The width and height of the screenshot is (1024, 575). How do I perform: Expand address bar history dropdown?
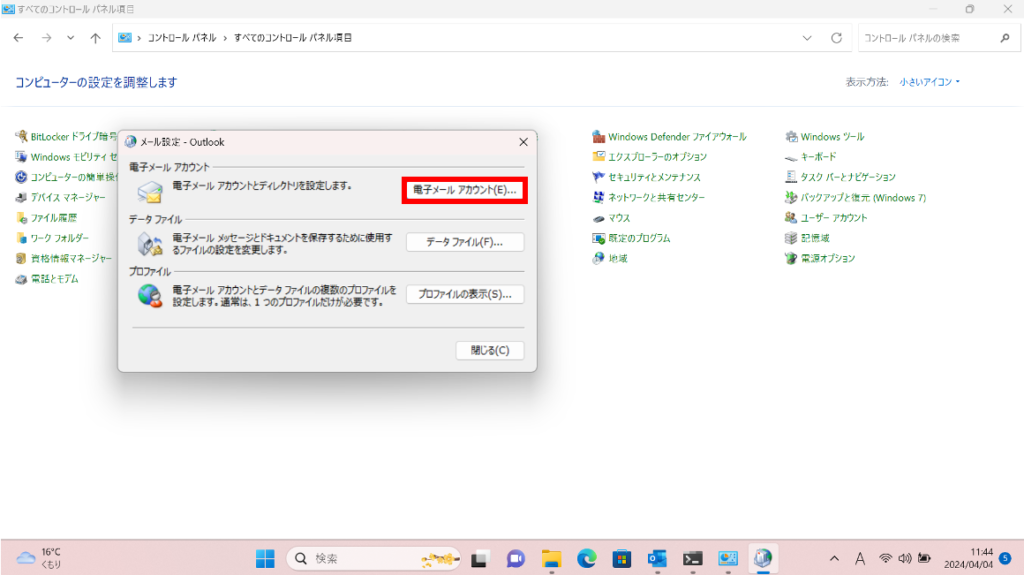[x=808, y=38]
